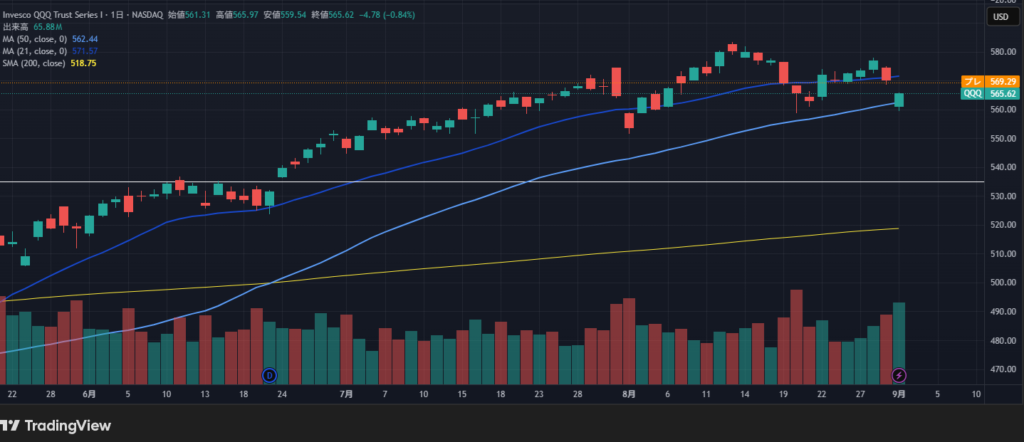Viewport: 1024px width, 442px height.
Task: Click the 9月 date axis label
Action: pos(899,394)
